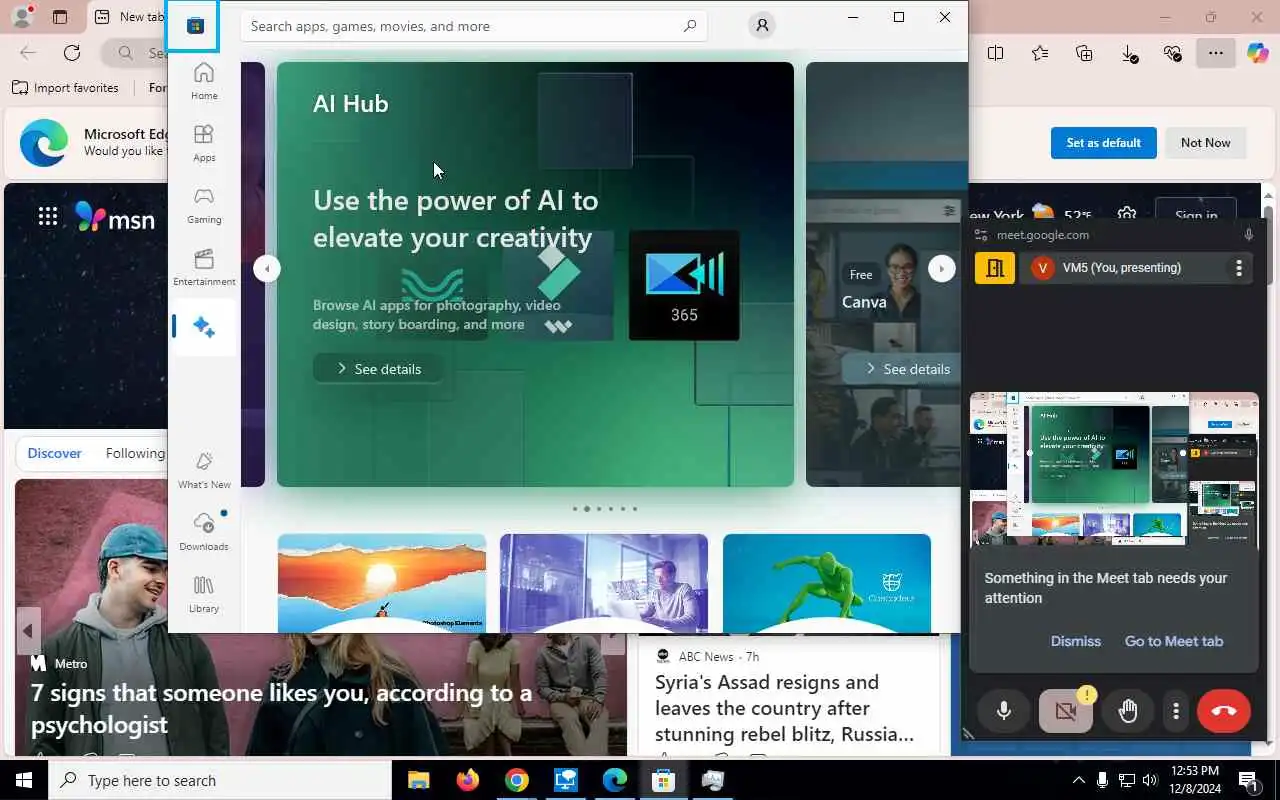This screenshot has width=1280, height=800.
Task: Go to Gaming in the Store sidebar
Action: tap(204, 205)
